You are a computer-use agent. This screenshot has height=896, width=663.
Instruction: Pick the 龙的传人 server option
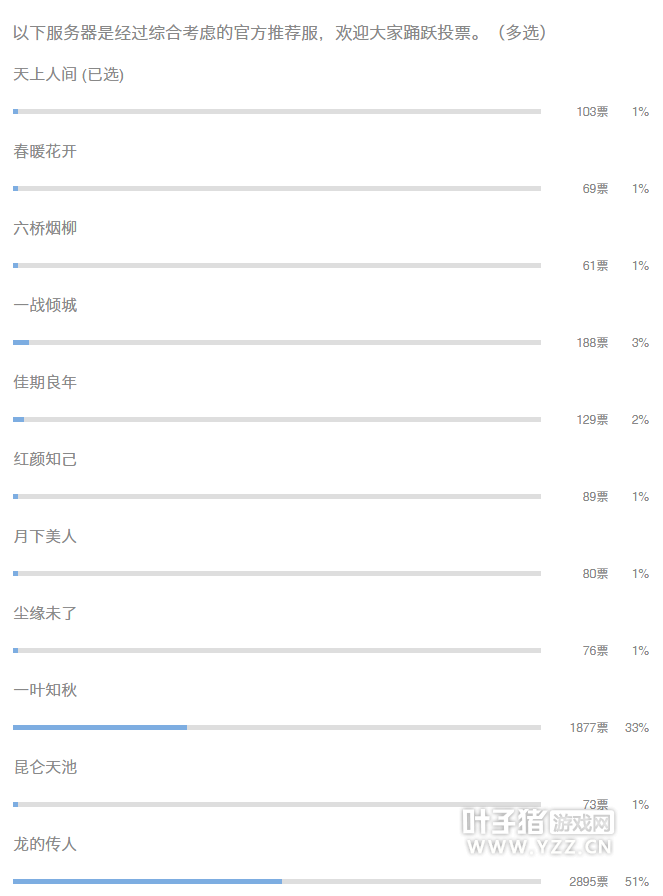45,845
